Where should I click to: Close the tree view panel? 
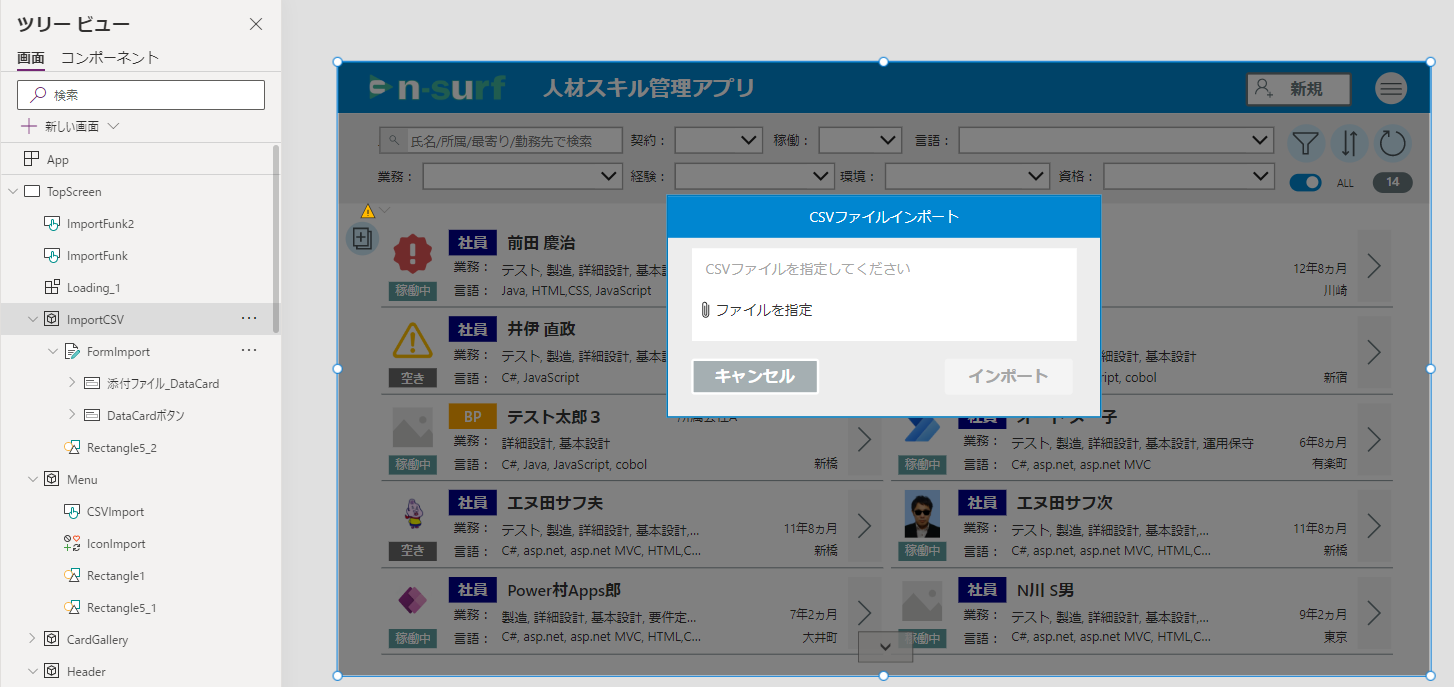click(256, 24)
